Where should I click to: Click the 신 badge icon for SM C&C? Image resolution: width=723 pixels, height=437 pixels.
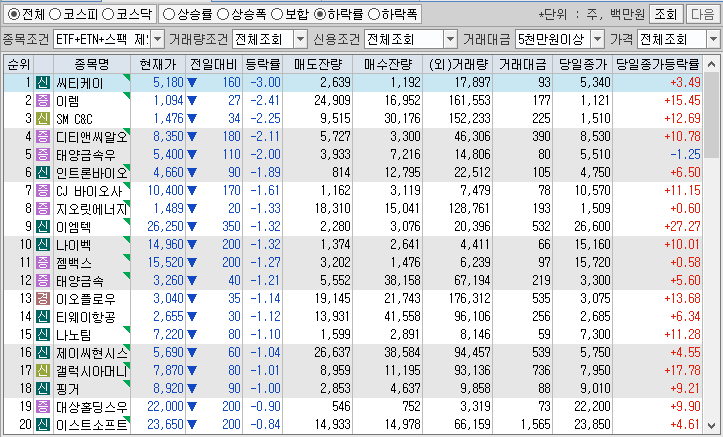(x=43, y=118)
